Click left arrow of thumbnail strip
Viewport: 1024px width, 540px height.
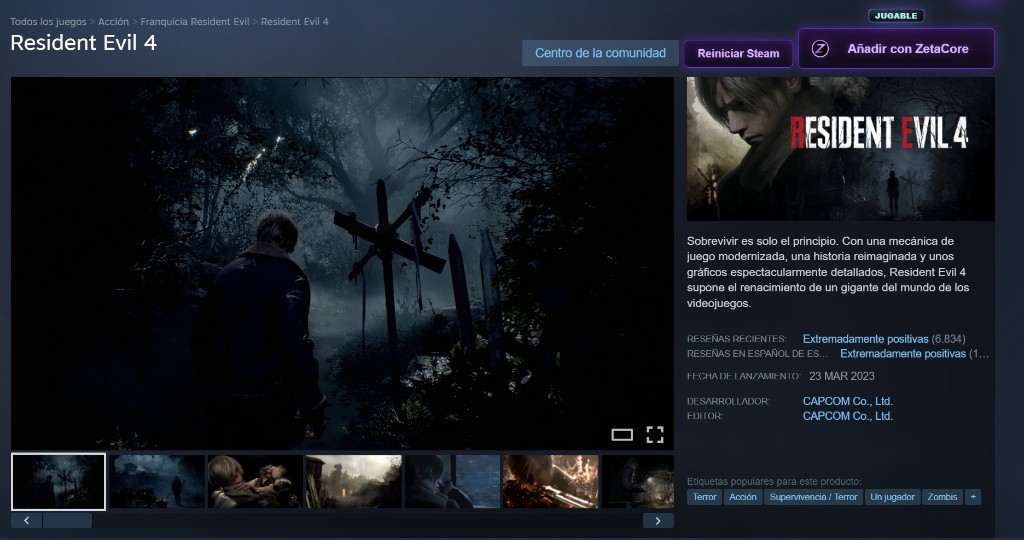point(27,520)
